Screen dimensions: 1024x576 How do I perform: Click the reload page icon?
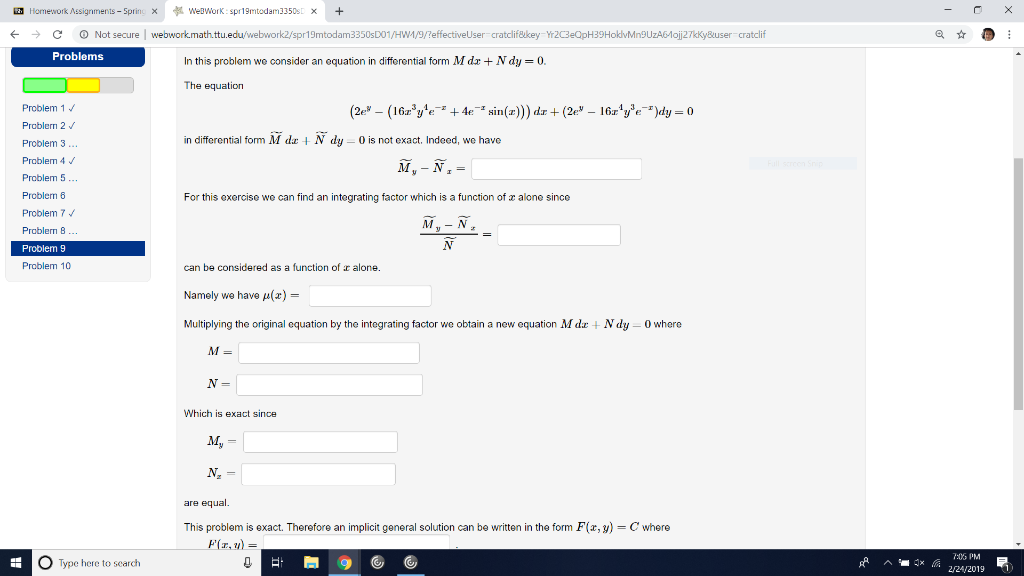[x=57, y=32]
